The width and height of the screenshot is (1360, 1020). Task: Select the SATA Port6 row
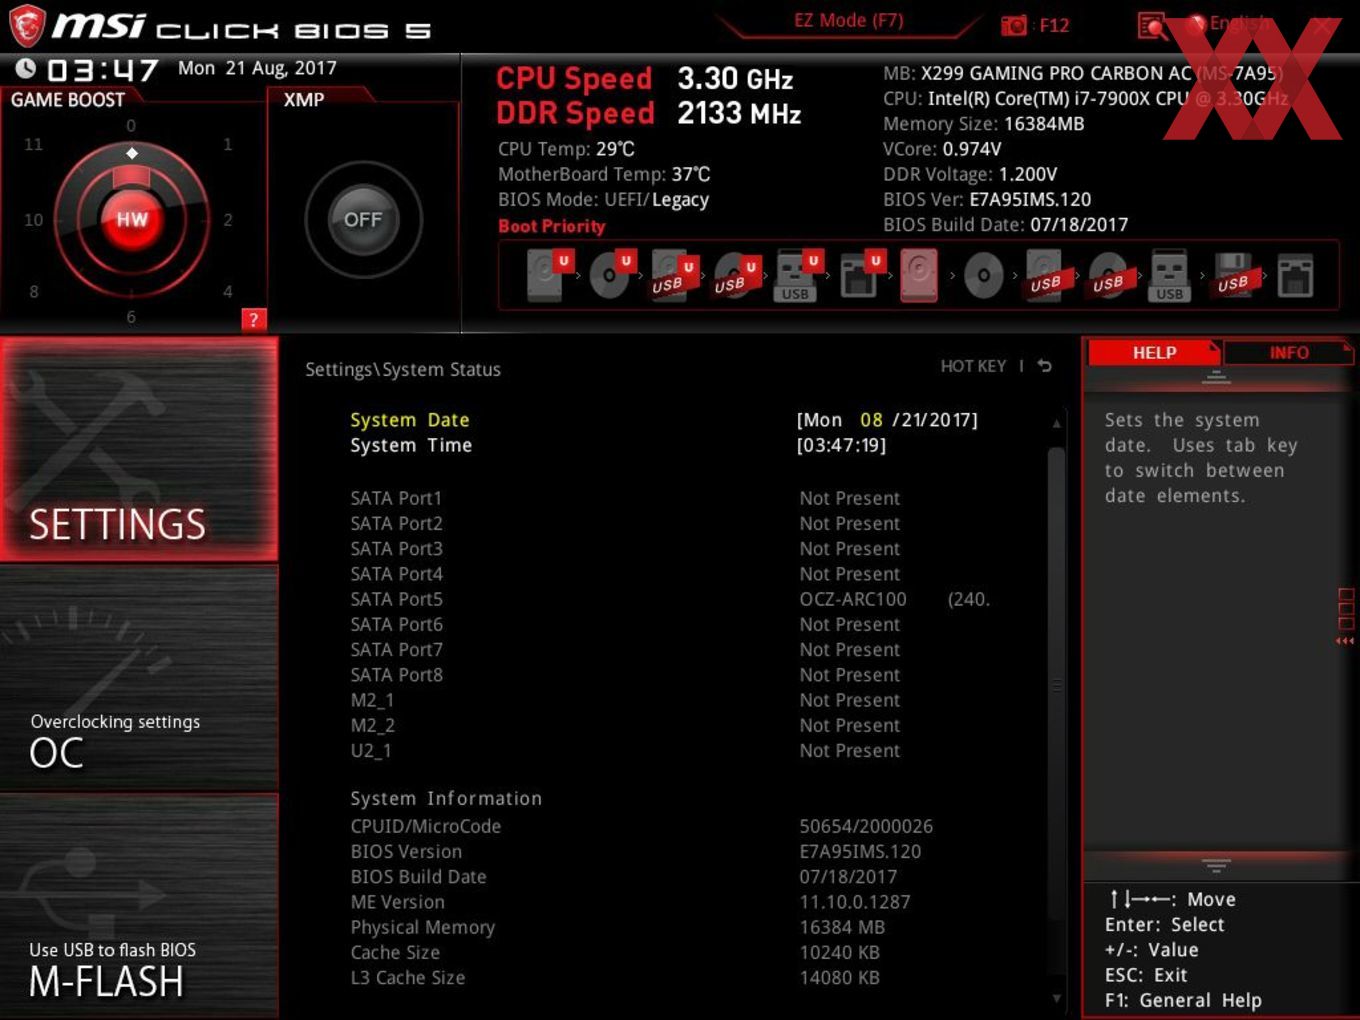[x=625, y=624]
